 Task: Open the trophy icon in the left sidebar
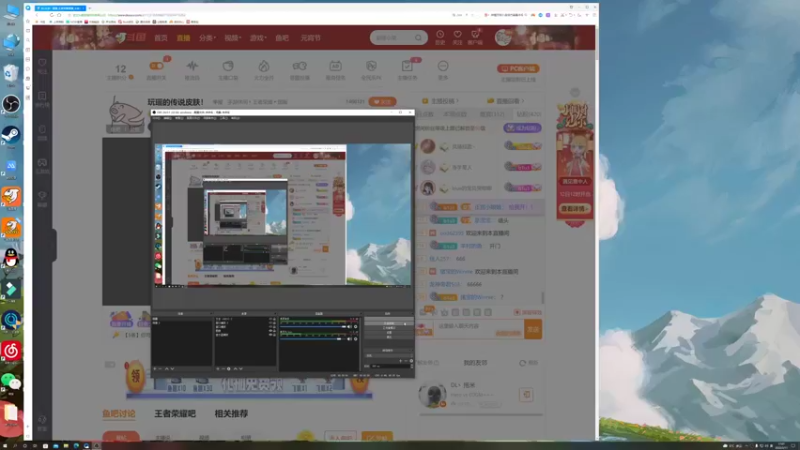click(x=42, y=196)
